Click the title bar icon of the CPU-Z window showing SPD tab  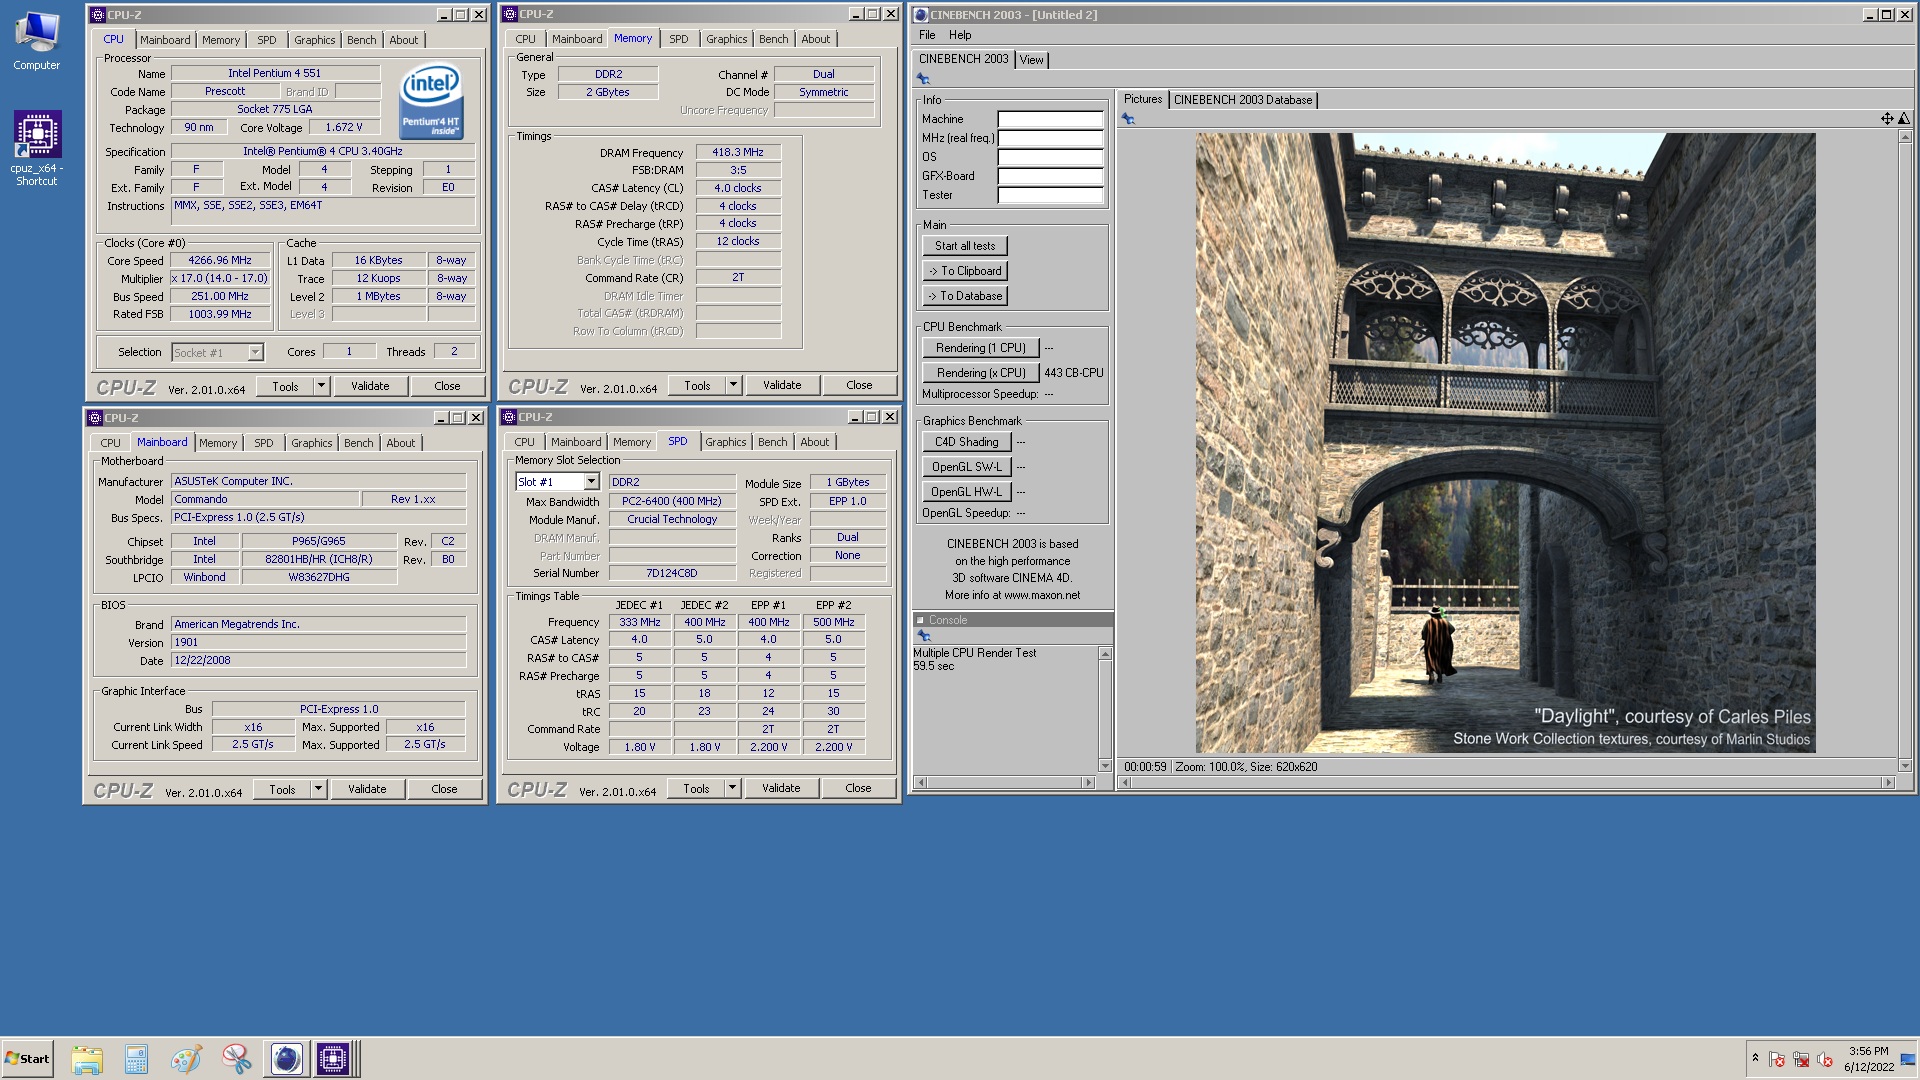pos(509,417)
